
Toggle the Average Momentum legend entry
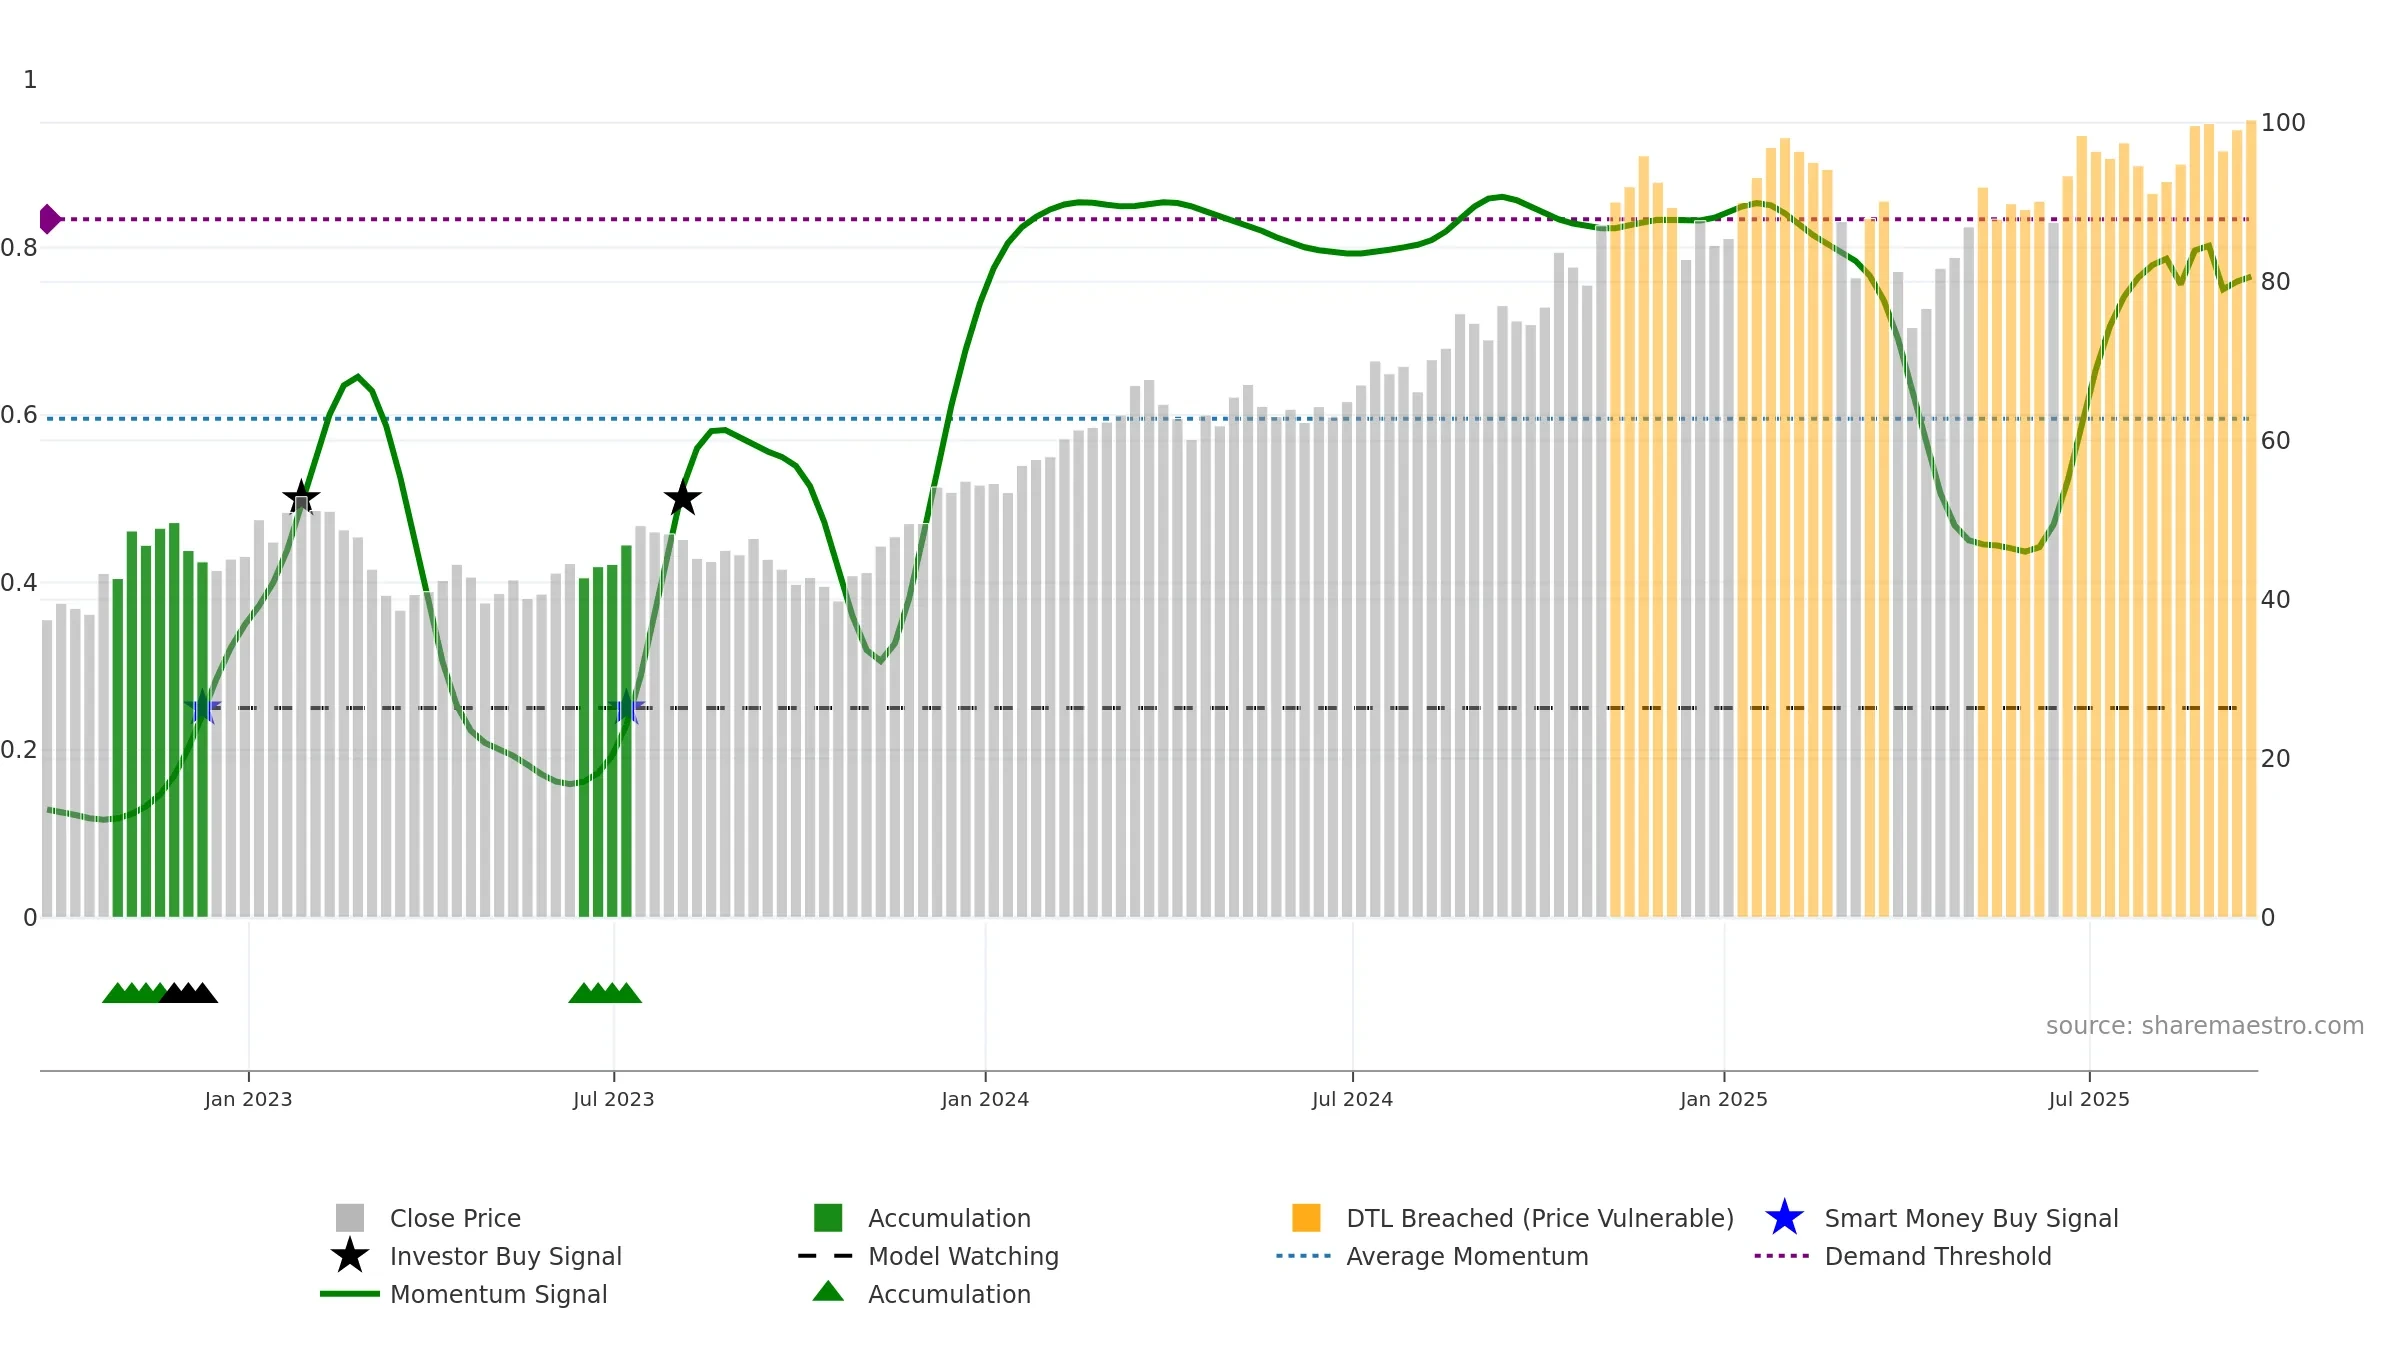pyautogui.click(x=1432, y=1256)
